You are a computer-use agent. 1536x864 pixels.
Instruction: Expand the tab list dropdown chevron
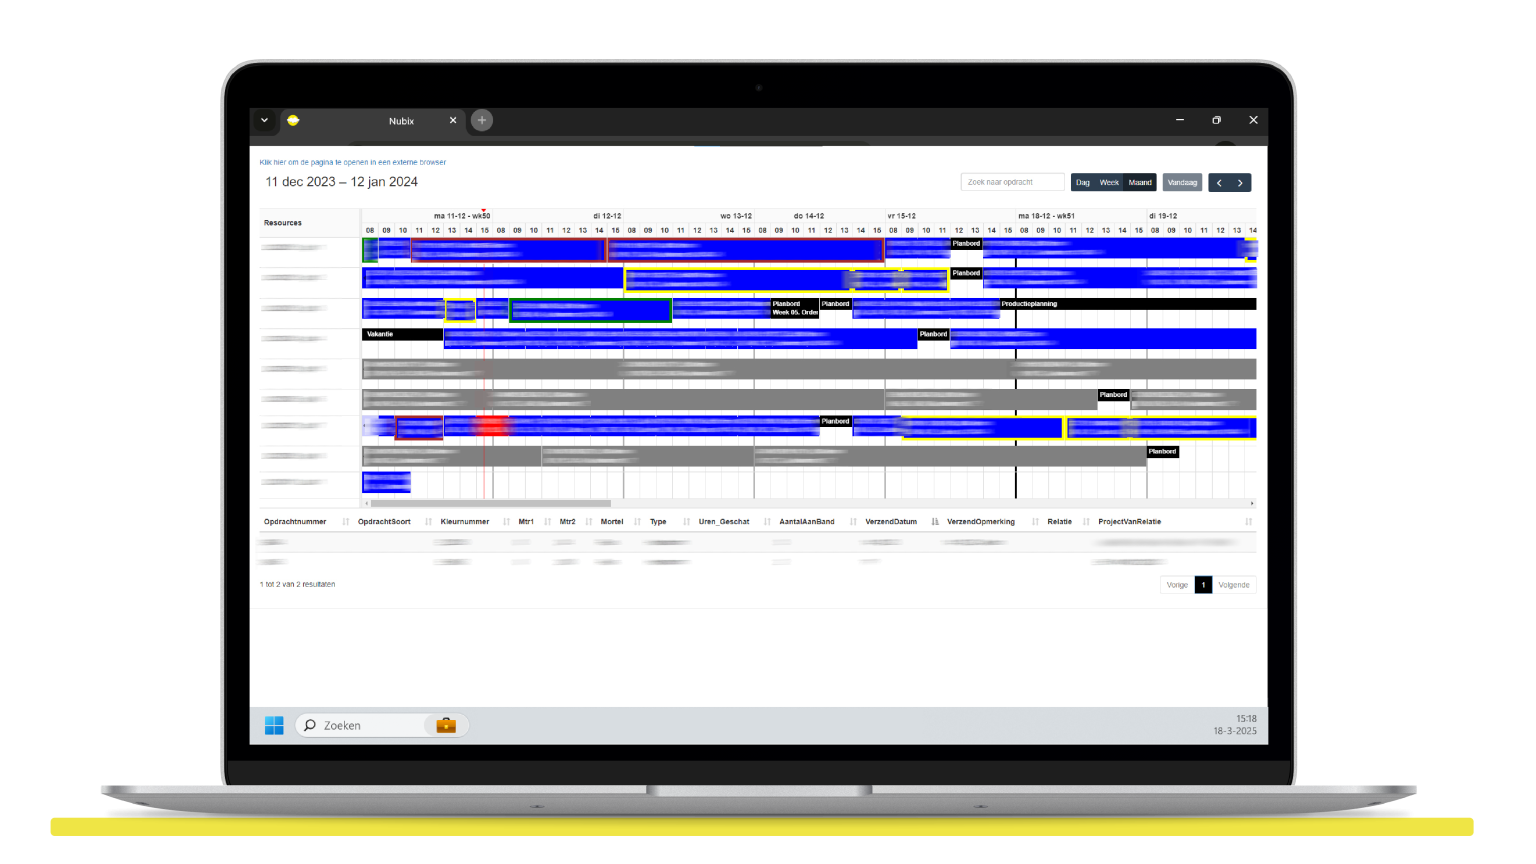click(x=264, y=120)
